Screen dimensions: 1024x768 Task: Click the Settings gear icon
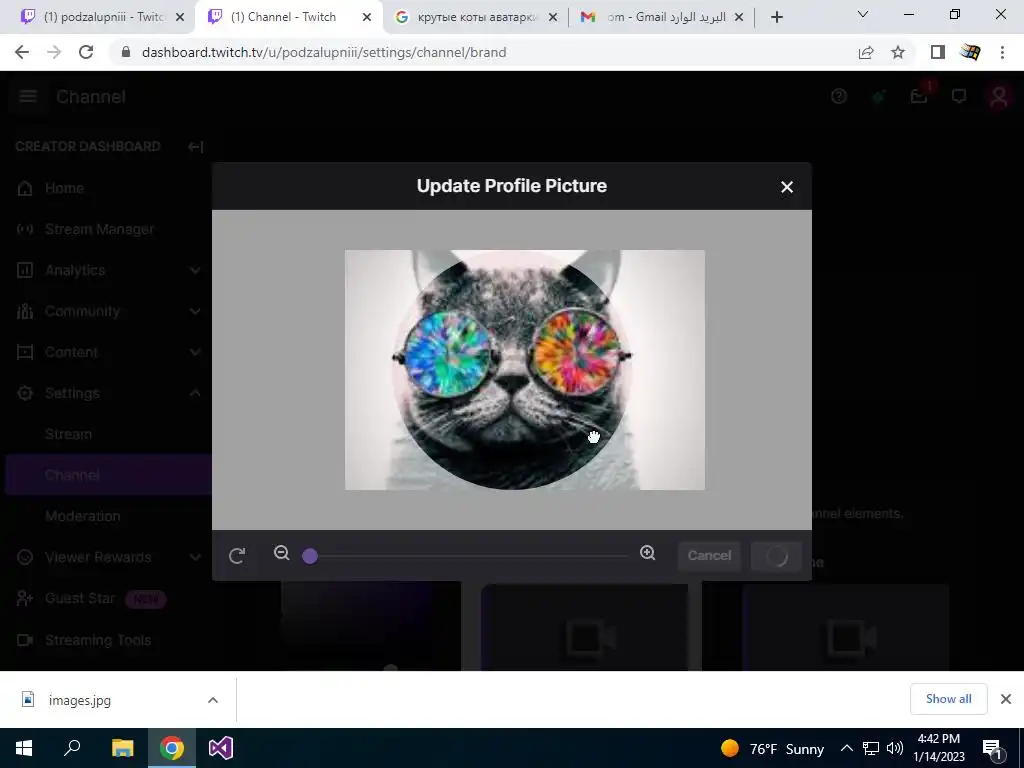(25, 393)
